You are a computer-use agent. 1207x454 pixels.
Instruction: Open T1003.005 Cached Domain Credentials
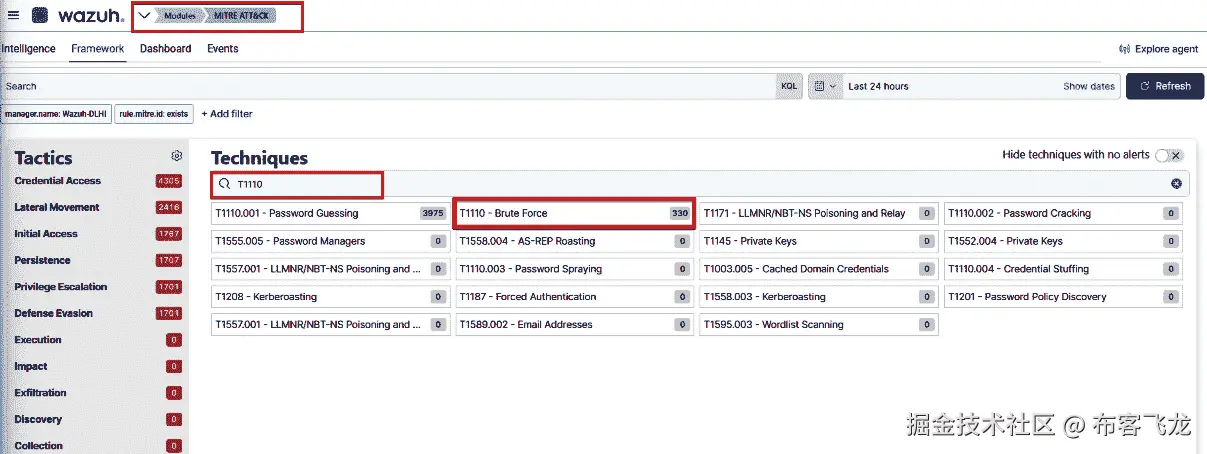click(818, 269)
